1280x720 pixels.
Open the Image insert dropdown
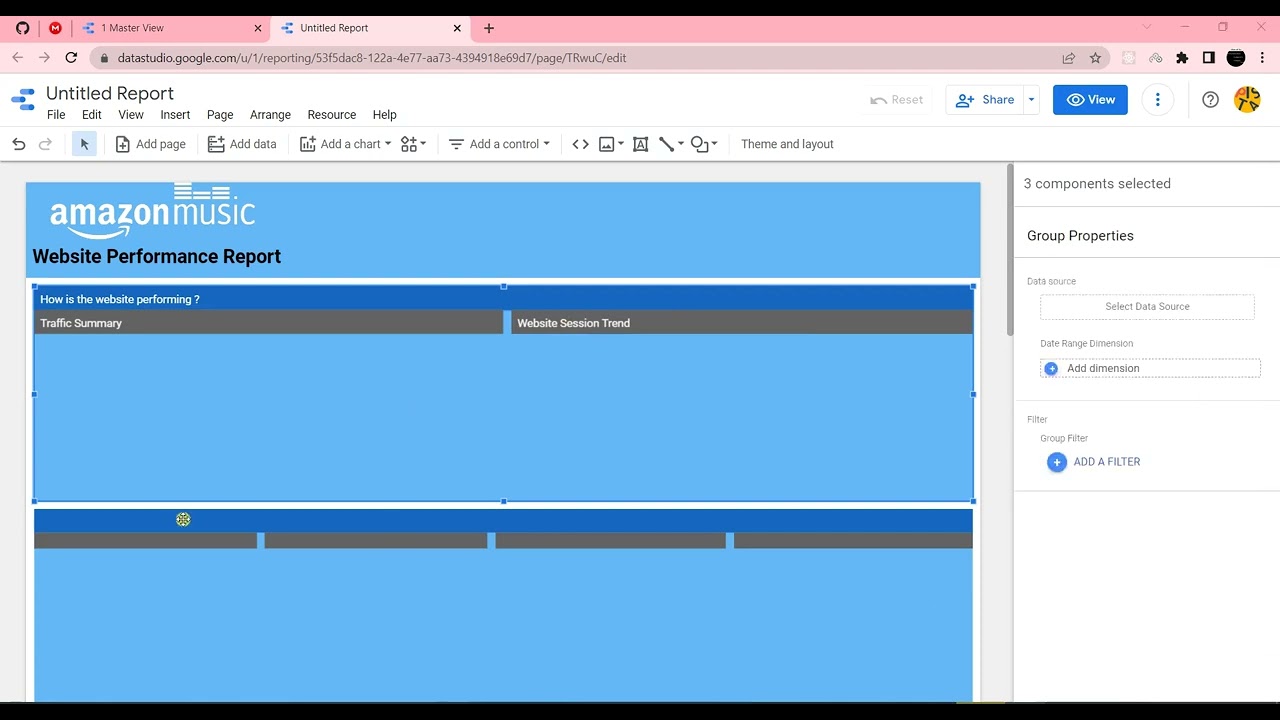(611, 144)
